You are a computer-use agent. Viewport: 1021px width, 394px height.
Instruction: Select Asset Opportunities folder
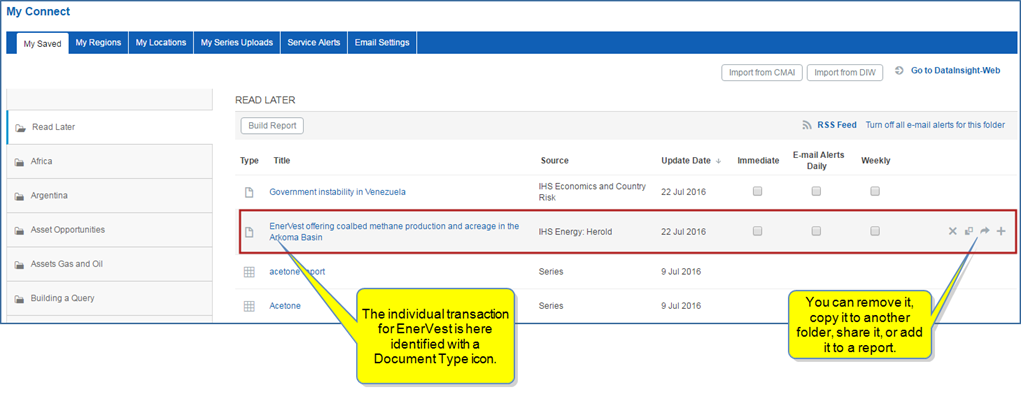(x=109, y=230)
